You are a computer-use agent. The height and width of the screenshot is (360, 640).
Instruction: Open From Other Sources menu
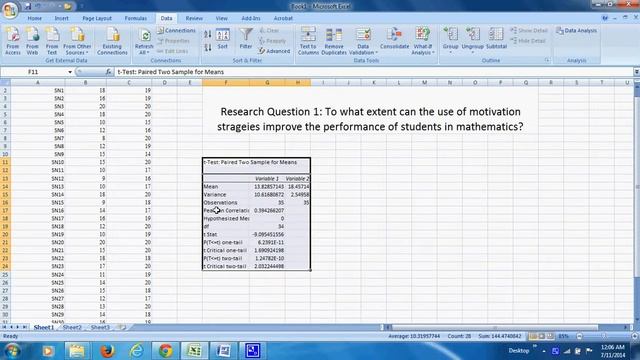click(77, 41)
